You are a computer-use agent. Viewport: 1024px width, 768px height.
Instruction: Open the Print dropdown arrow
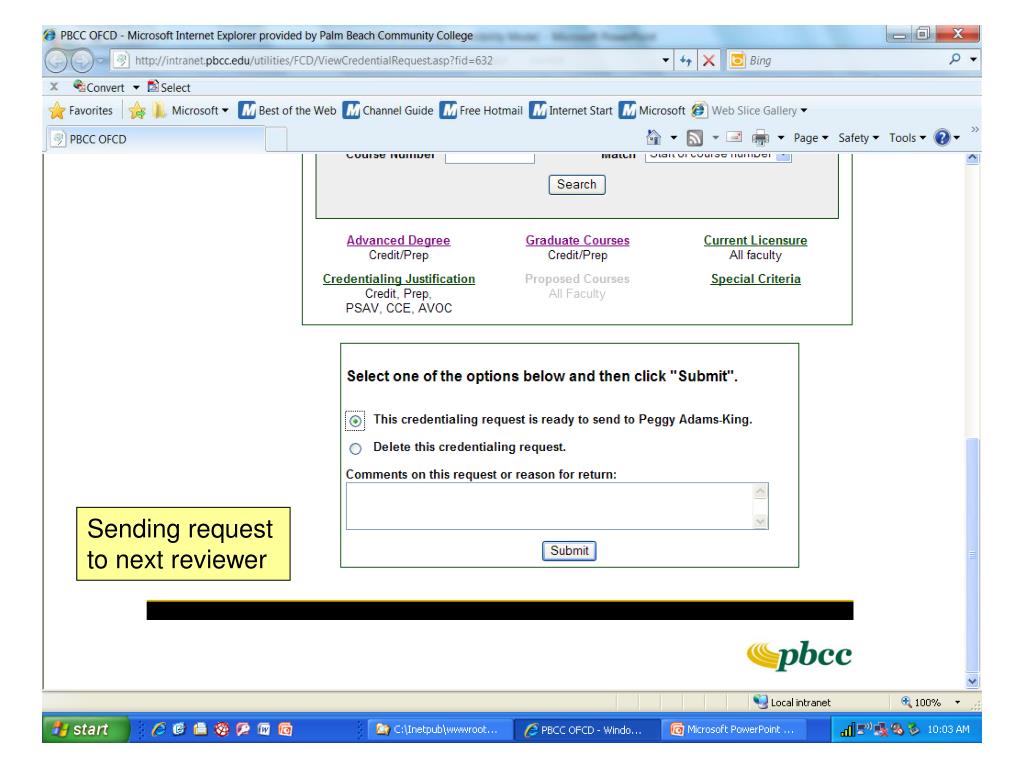pyautogui.click(x=781, y=138)
